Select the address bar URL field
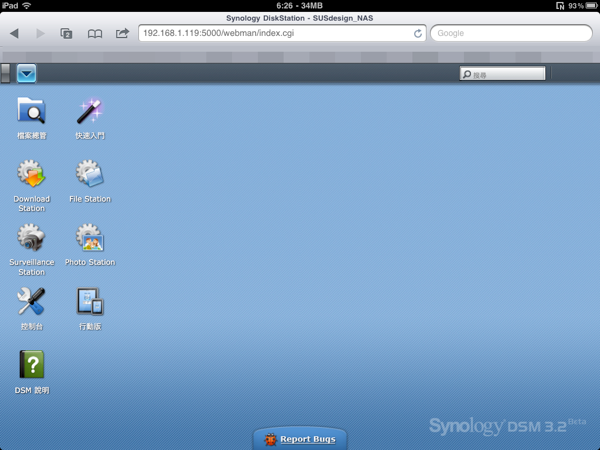The image size is (600, 450). pos(282,33)
